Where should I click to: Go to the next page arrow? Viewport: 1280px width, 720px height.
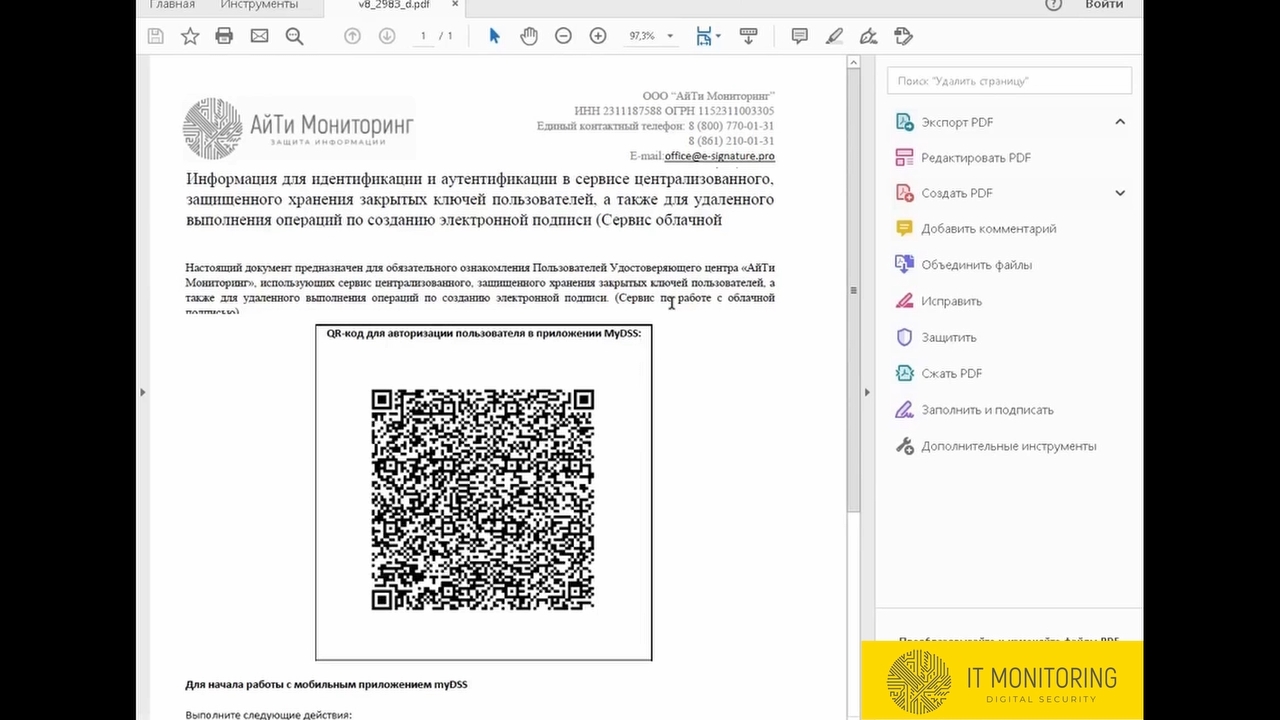tap(387, 36)
